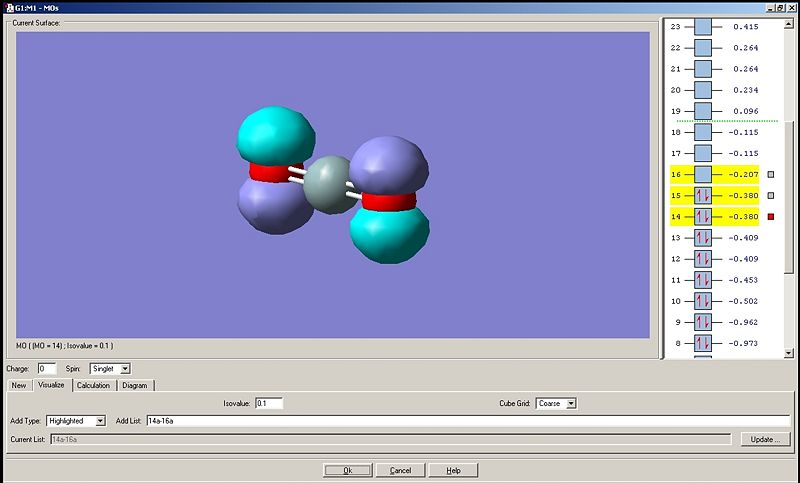The width and height of the screenshot is (800, 483).
Task: Click the Update... button
Action: 765,439
